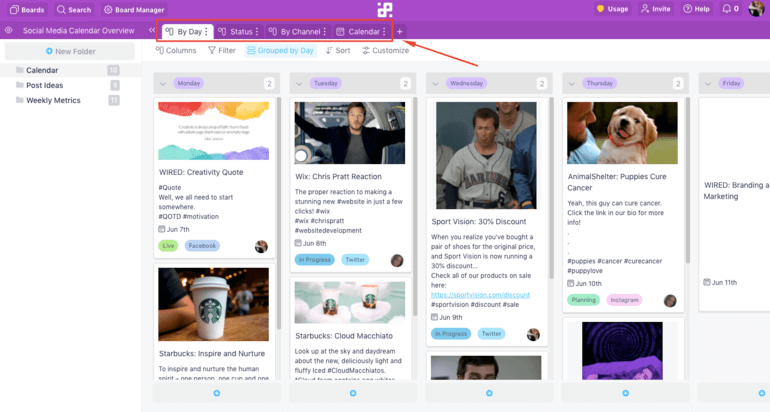Open By Day tab options dots
Screen dimensions: 770x412
[206, 31]
